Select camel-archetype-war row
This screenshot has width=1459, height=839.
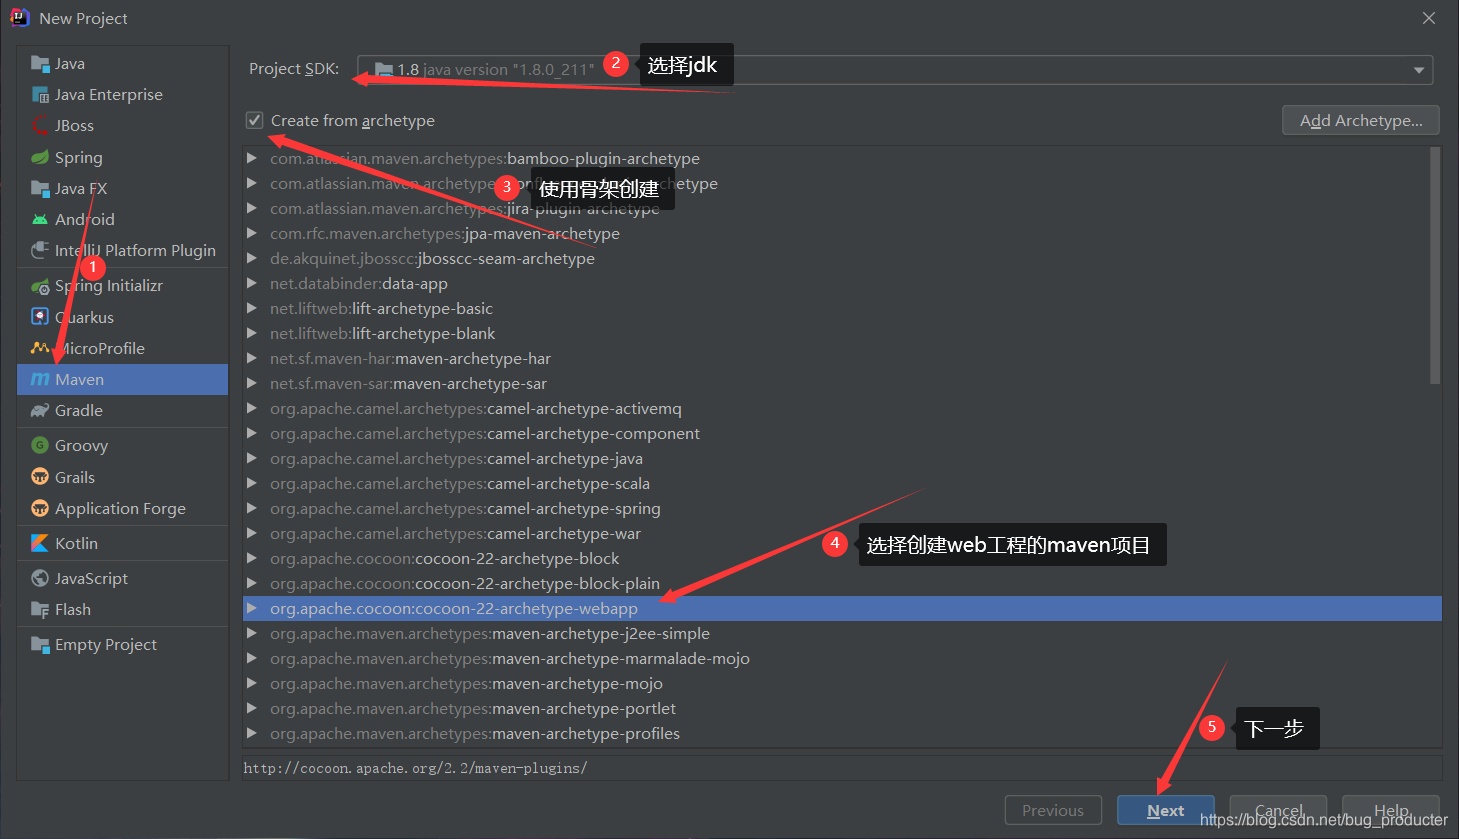tap(842, 533)
